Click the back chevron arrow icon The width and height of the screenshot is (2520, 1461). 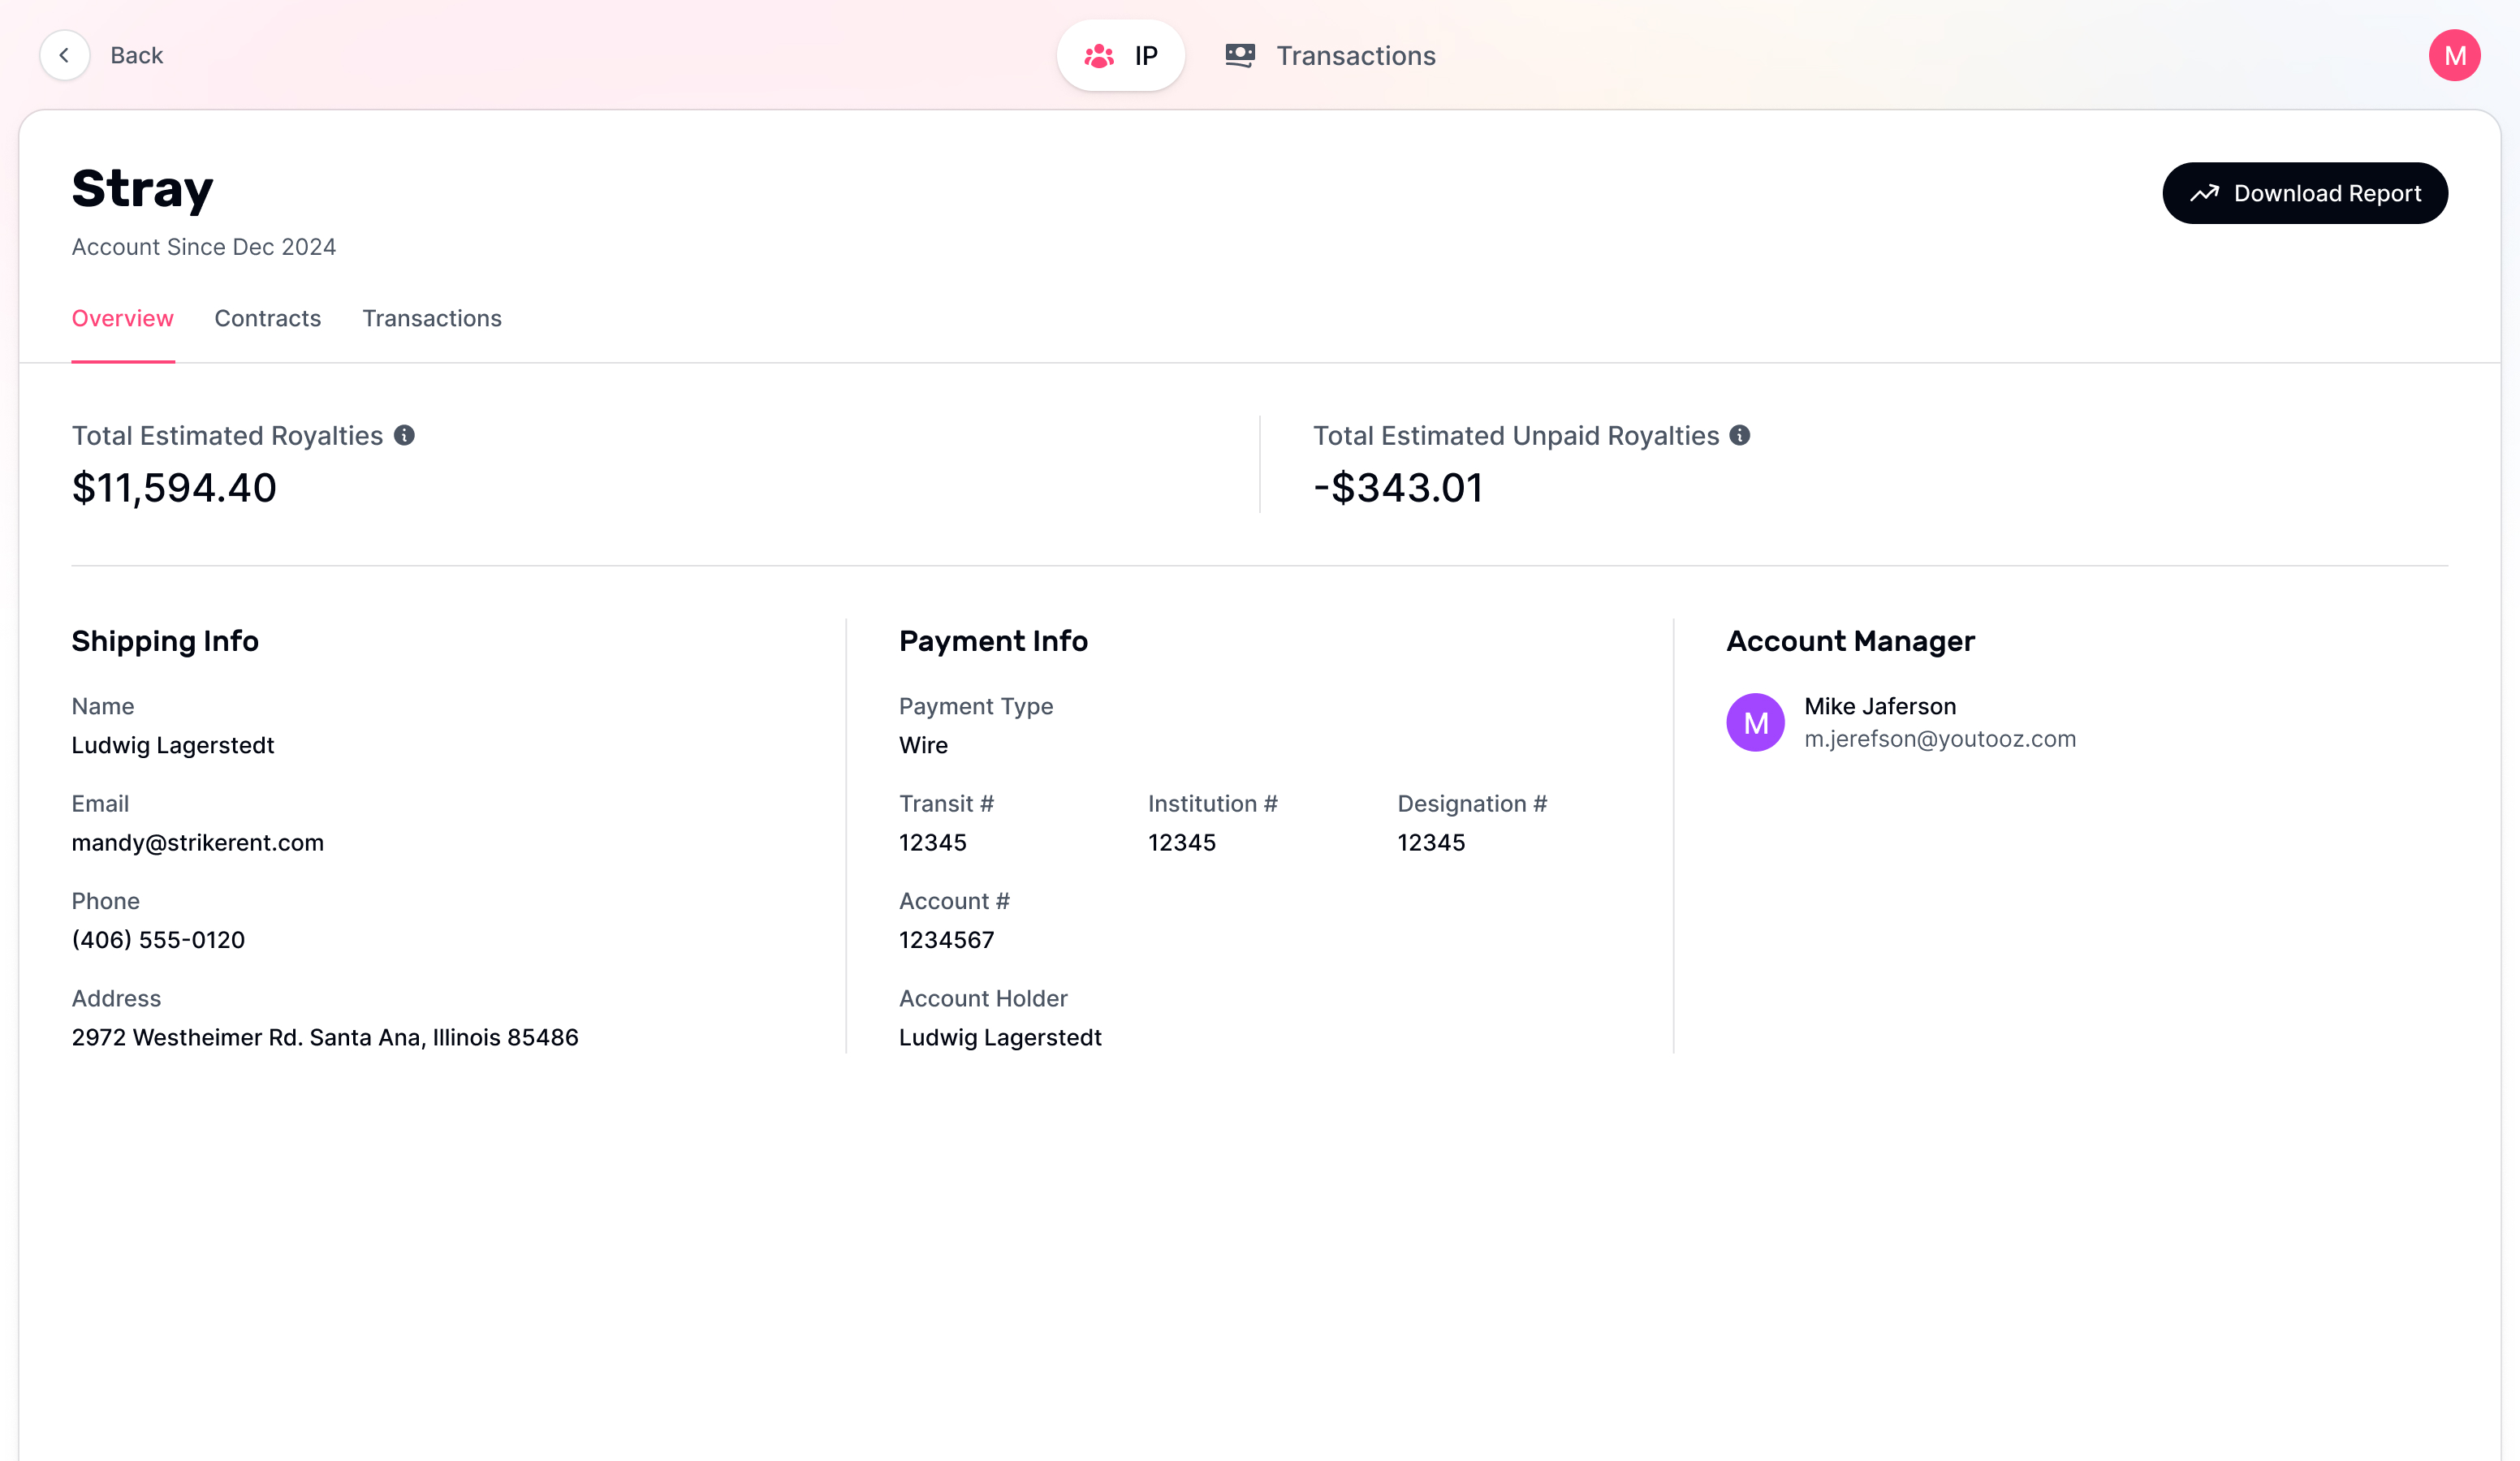(x=64, y=55)
